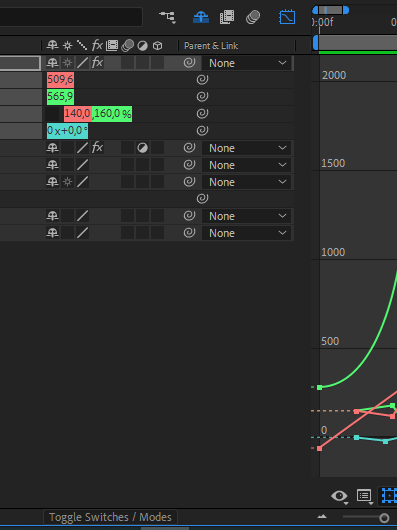This screenshot has height=530, width=397.
Task: Toggle the shy switch on the last layer
Action: coord(52,233)
